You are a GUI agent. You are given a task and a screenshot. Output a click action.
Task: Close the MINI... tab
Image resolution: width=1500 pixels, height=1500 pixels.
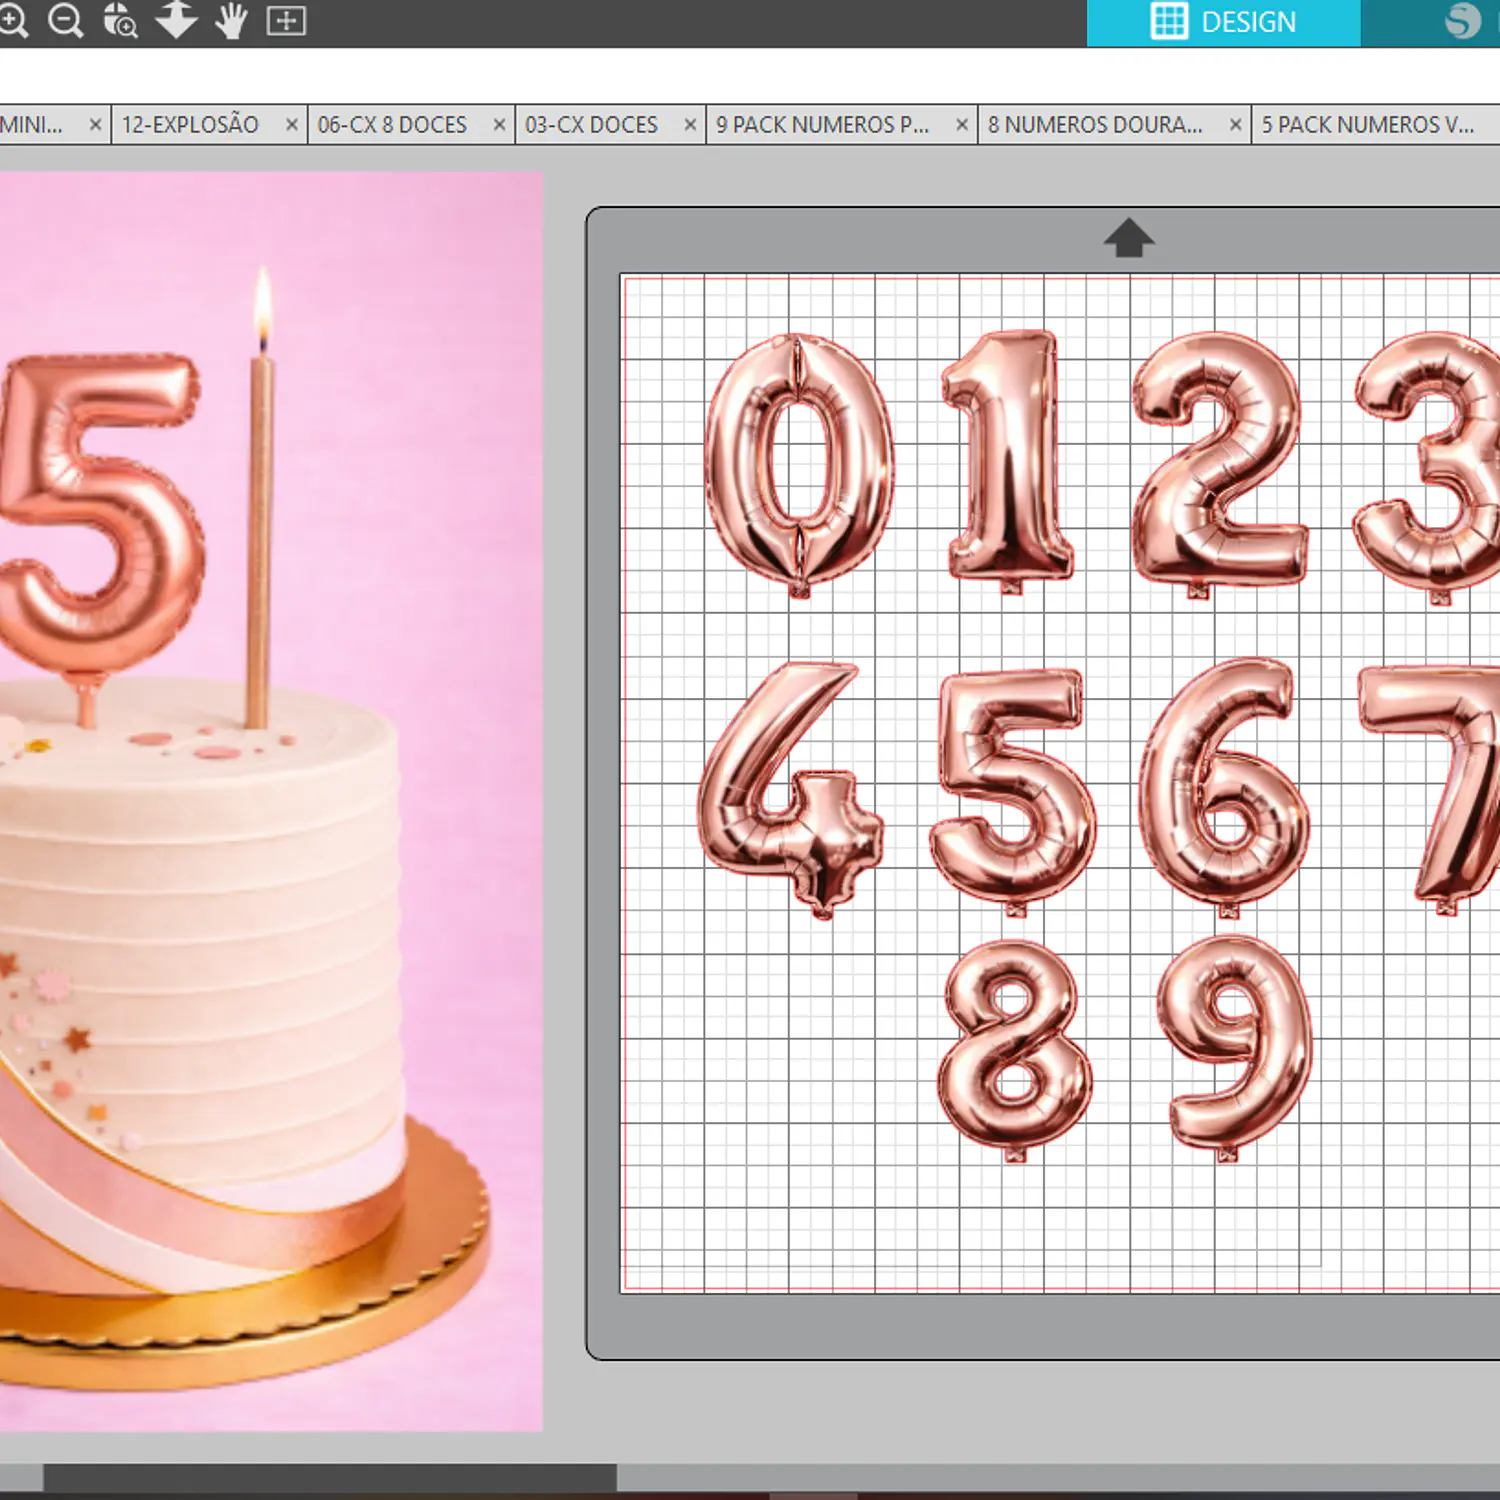[95, 125]
